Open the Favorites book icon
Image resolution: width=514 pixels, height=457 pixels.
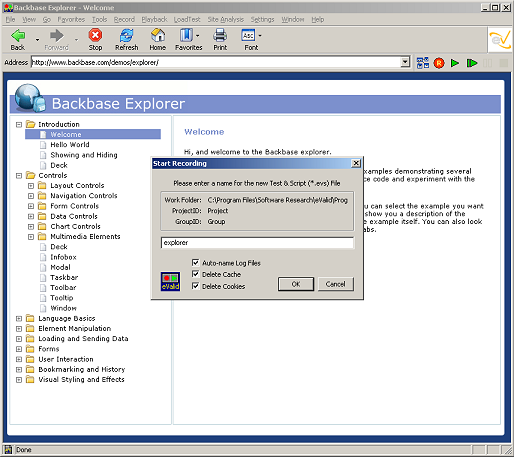(186, 35)
